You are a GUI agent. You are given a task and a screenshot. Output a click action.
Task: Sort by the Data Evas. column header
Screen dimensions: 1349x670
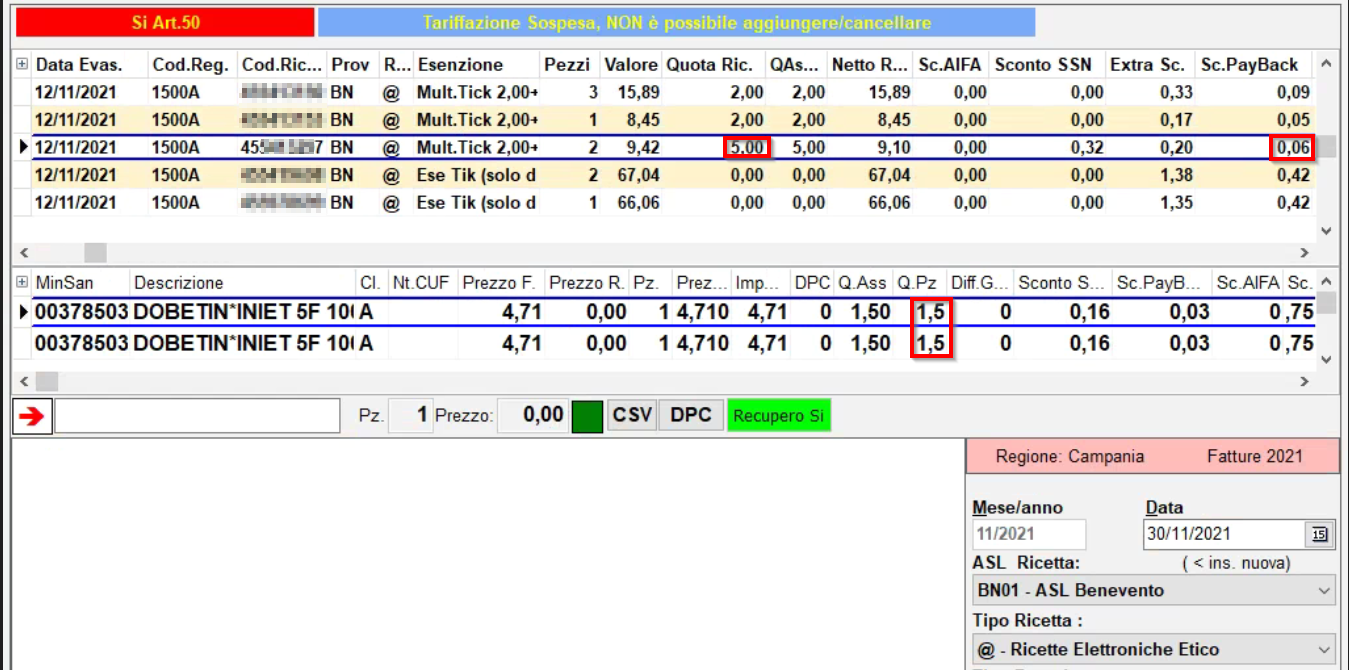(79, 65)
